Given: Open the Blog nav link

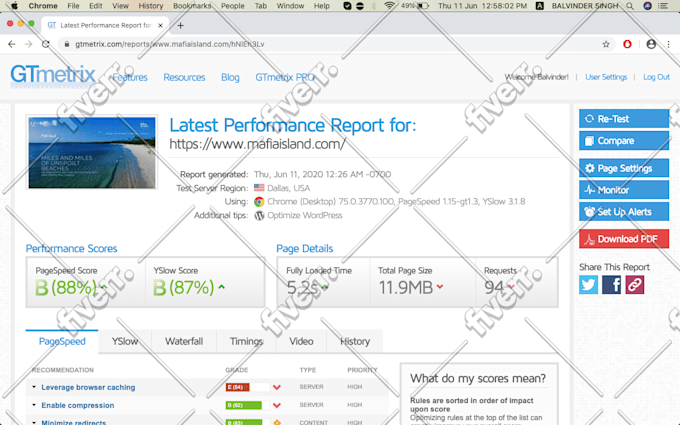Looking at the screenshot, I should click(x=230, y=77).
